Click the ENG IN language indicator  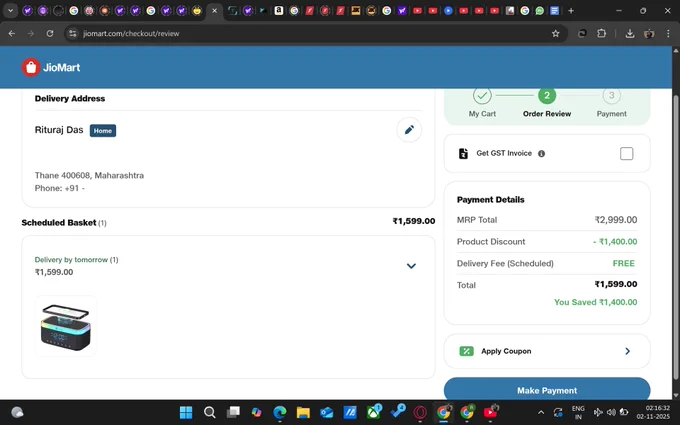pyautogui.click(x=578, y=412)
